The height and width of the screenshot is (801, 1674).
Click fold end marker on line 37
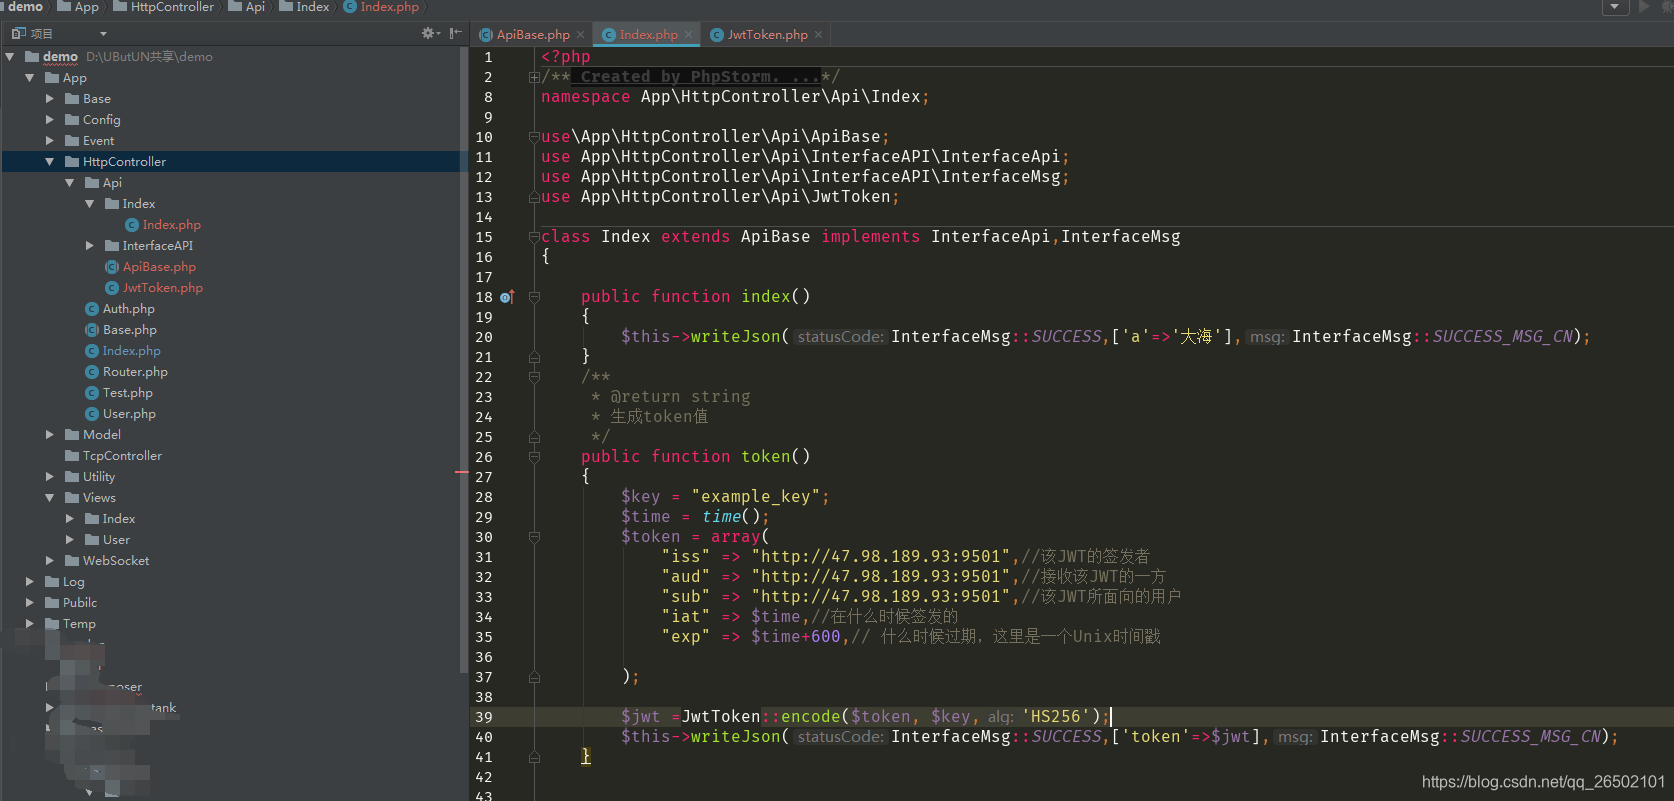(x=534, y=677)
